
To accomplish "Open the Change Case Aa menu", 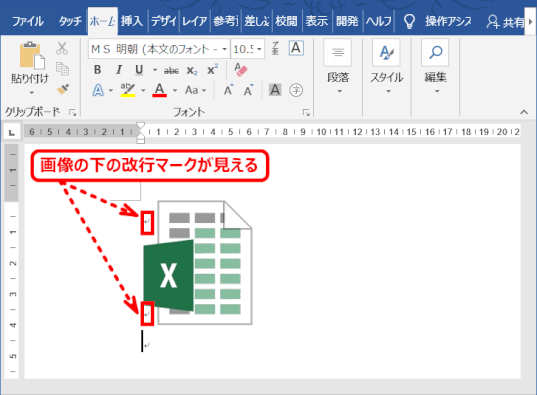I will 196,90.
